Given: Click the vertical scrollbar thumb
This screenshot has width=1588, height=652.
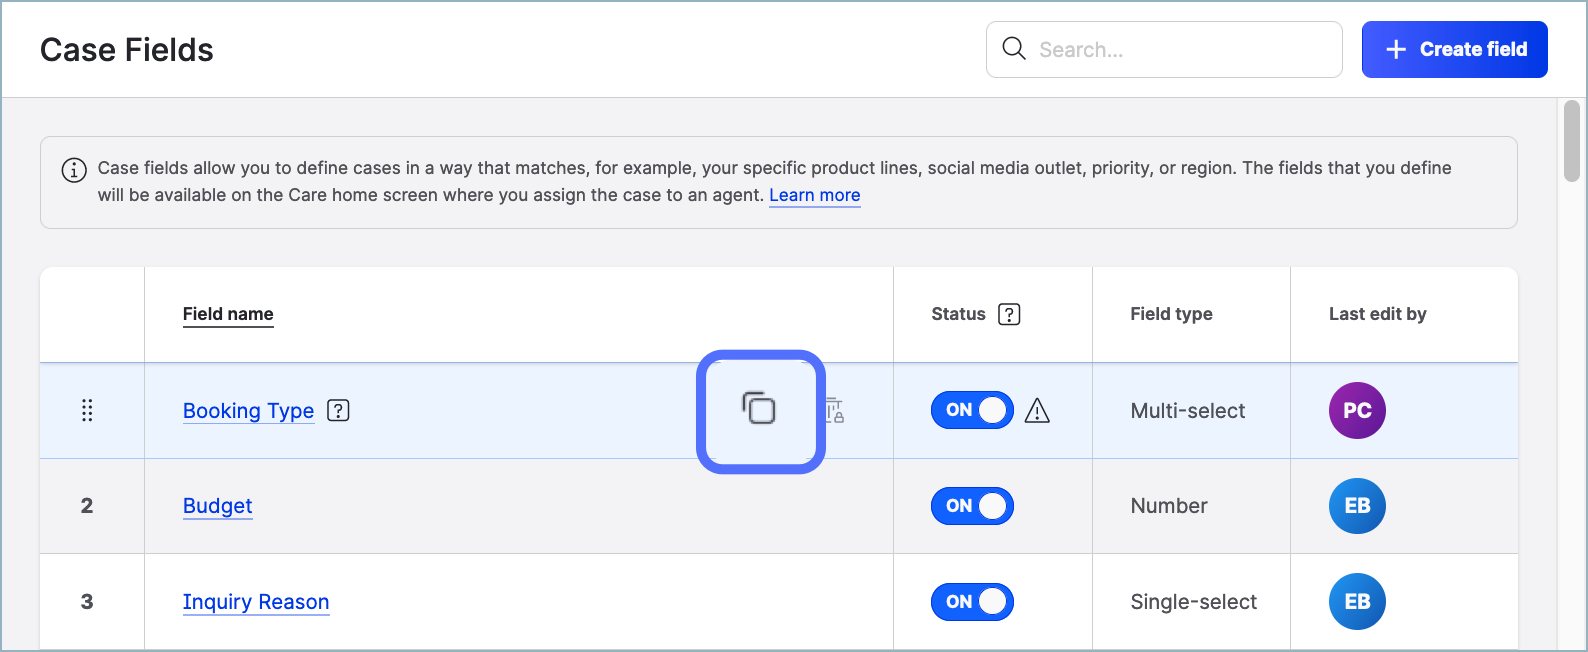Looking at the screenshot, I should tap(1571, 141).
